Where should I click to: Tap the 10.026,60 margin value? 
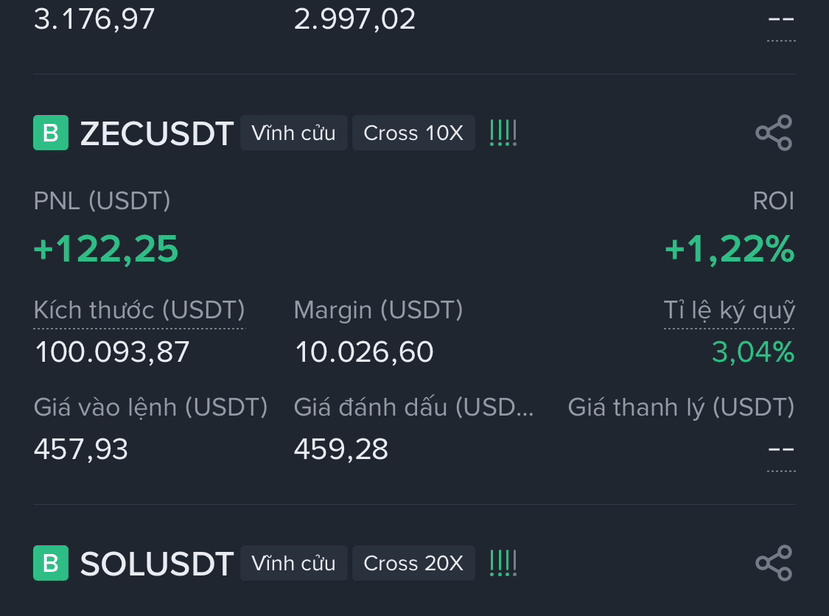point(364,352)
